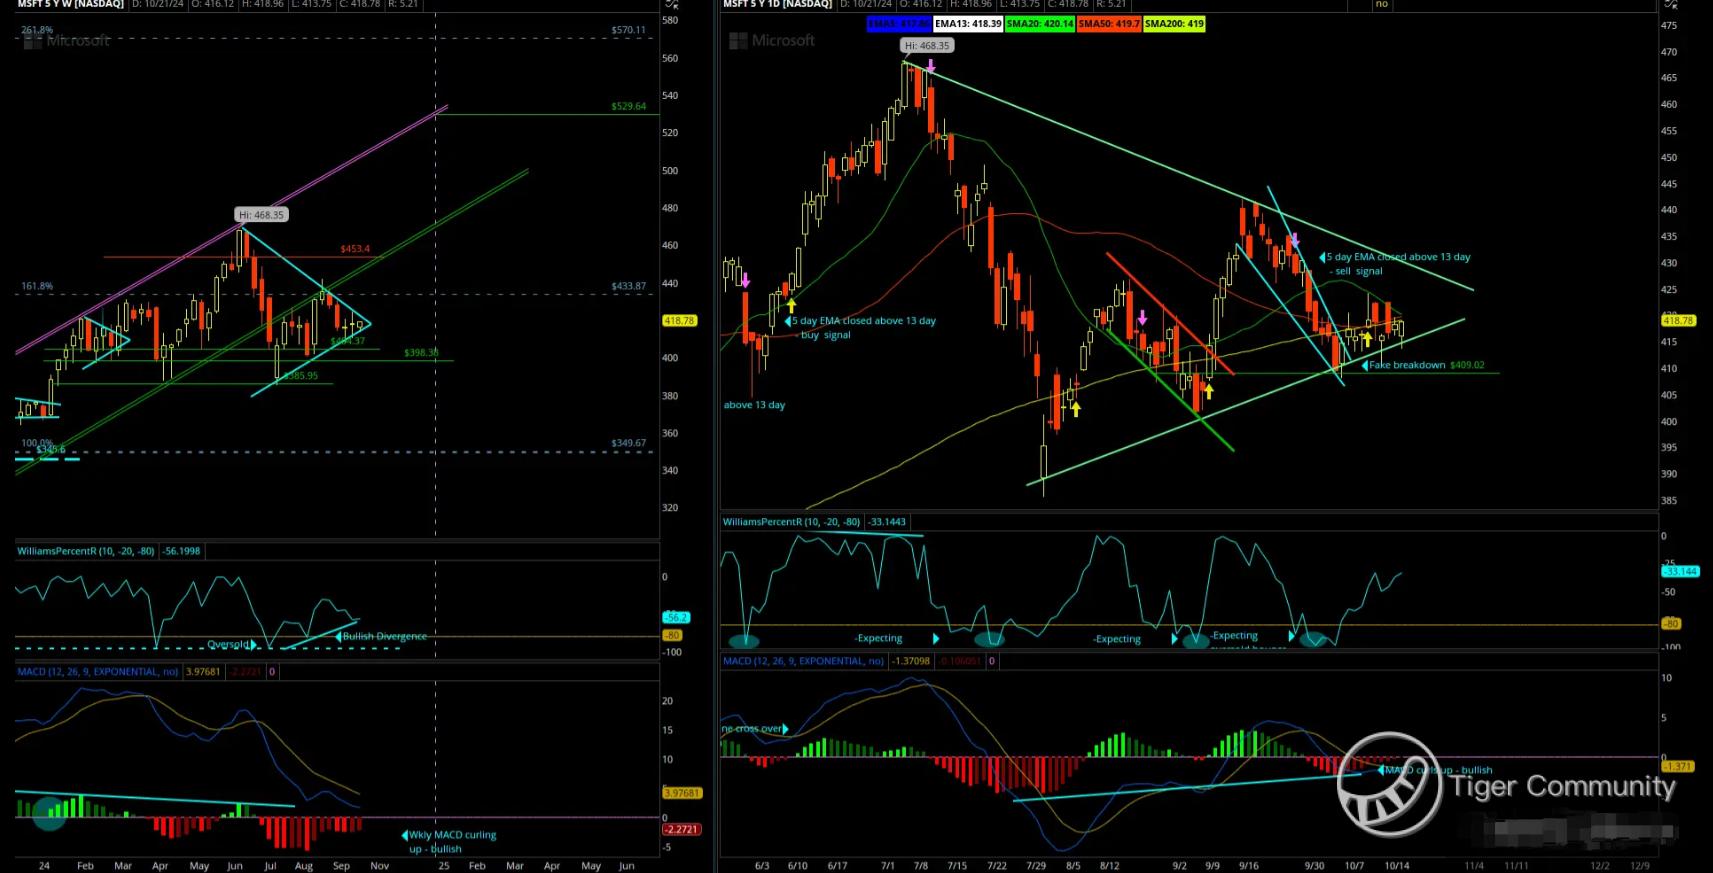Screen dimensions: 1713x873
Task: Click the weekly MACD (12, 26, 9, EXPONENTIAL, no) label
Action: point(98,672)
